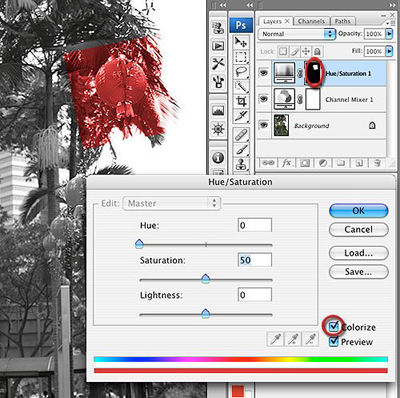This screenshot has height=398, width=400.
Task: Open the Tool Presets crossed-tools icon
Action: pos(218,63)
